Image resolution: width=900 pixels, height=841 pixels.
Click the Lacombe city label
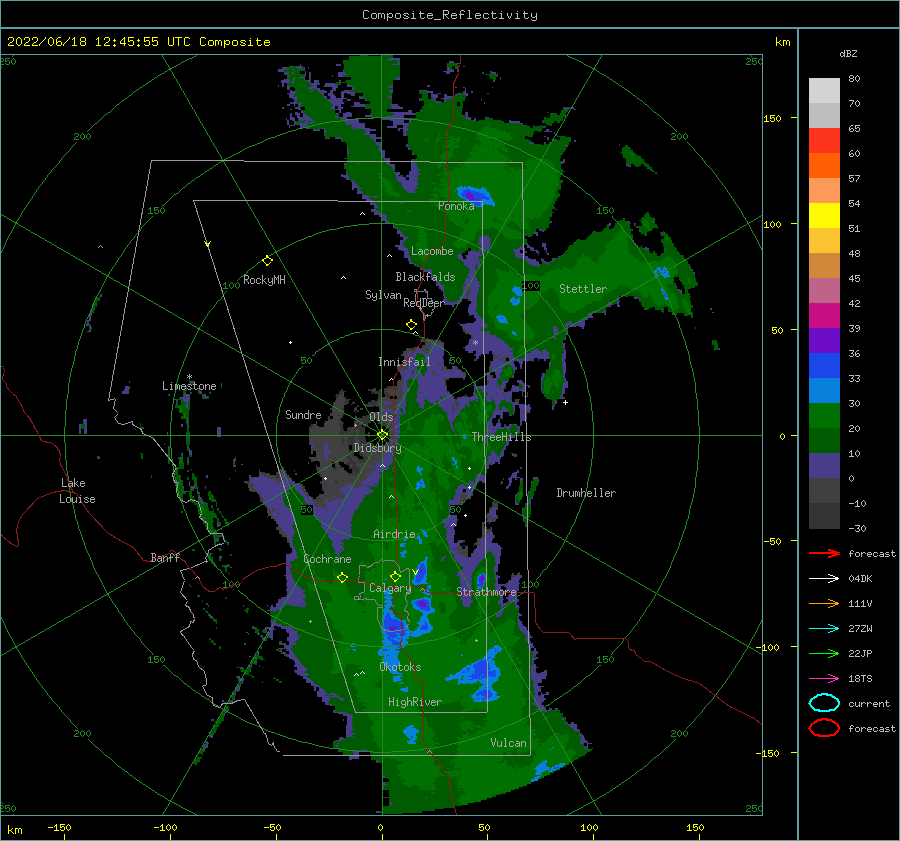(432, 251)
